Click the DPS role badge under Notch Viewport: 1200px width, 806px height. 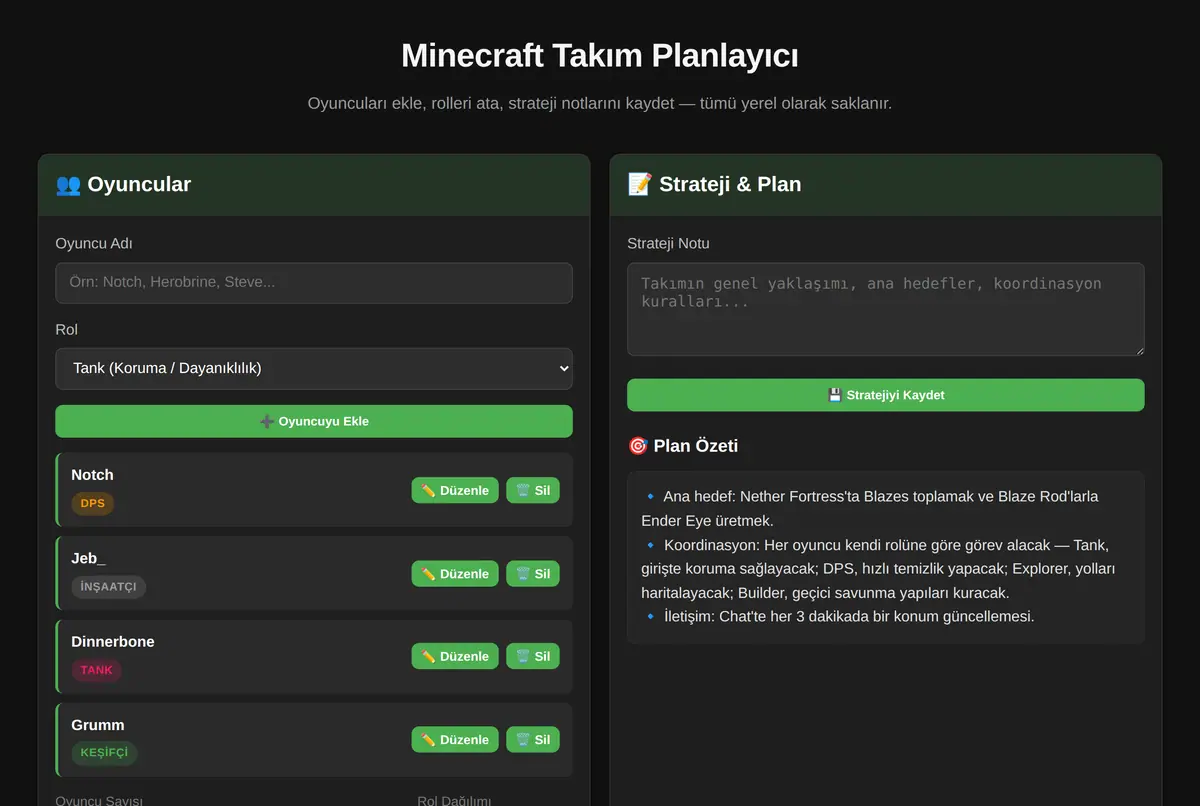pyautogui.click(x=92, y=503)
